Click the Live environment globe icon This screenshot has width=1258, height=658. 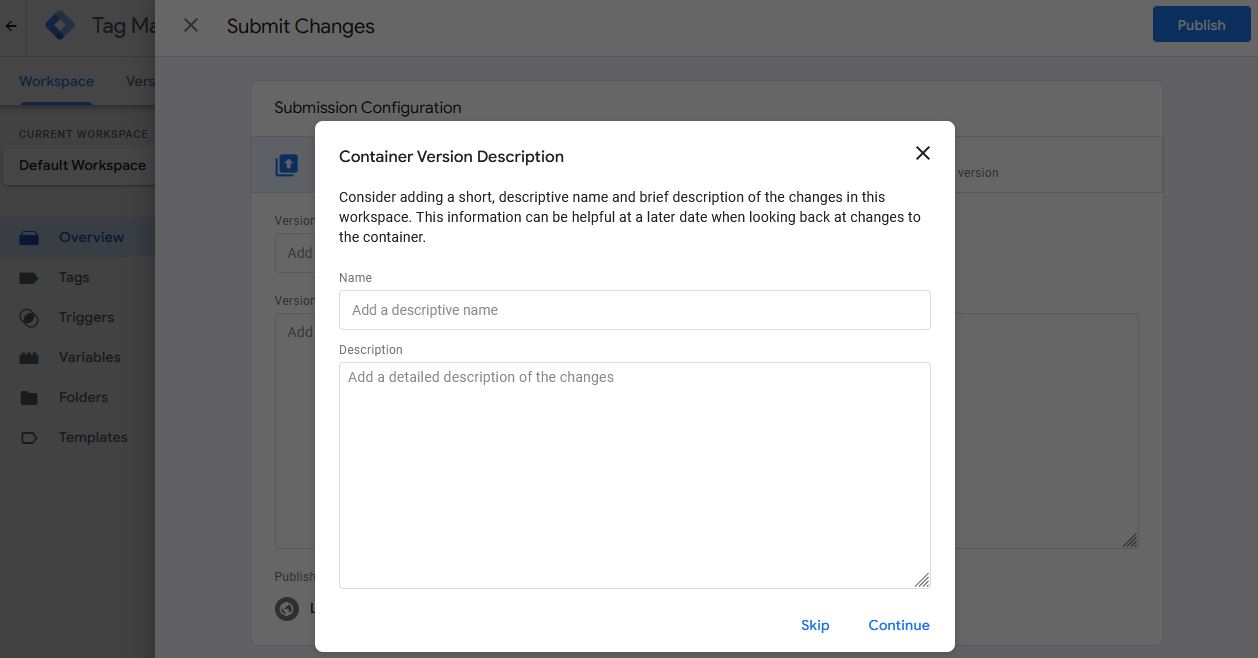tap(287, 608)
